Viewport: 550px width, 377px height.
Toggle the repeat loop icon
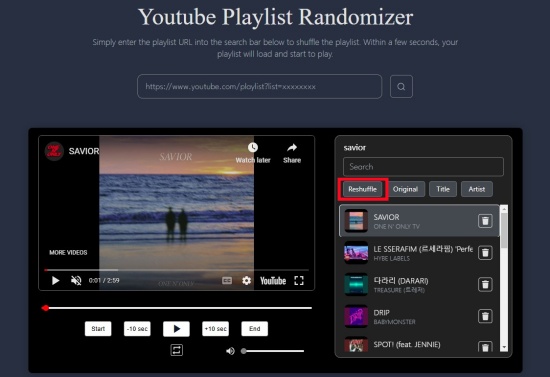tap(176, 350)
